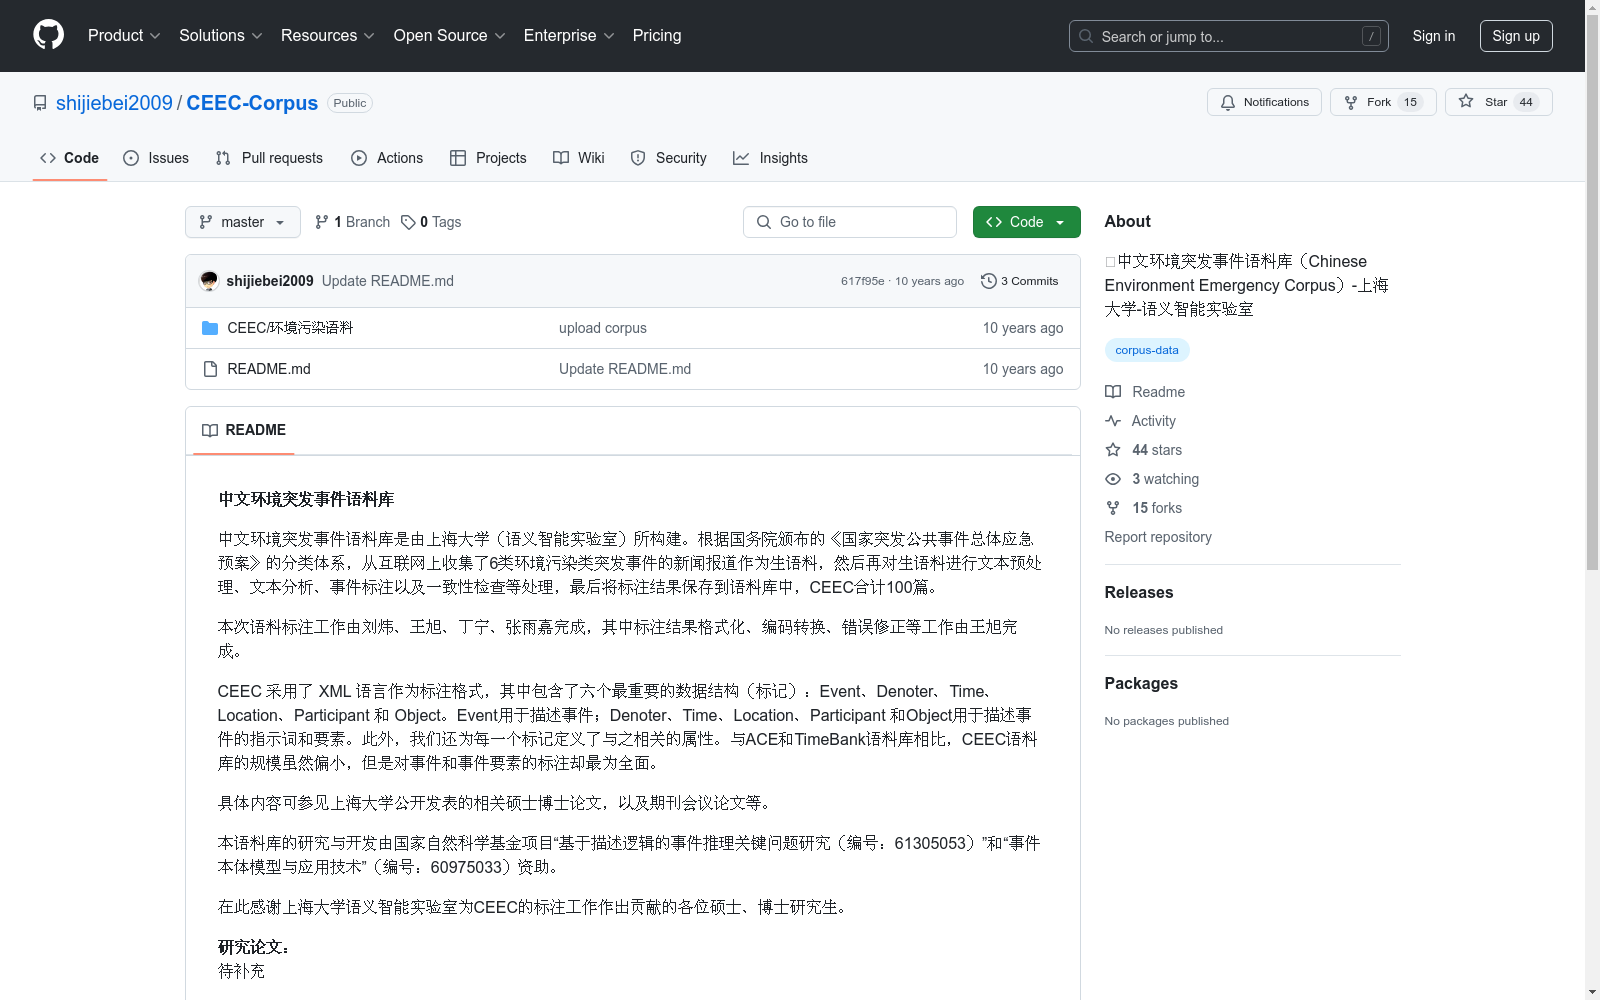Click the file icon for README.md

[x=210, y=369]
